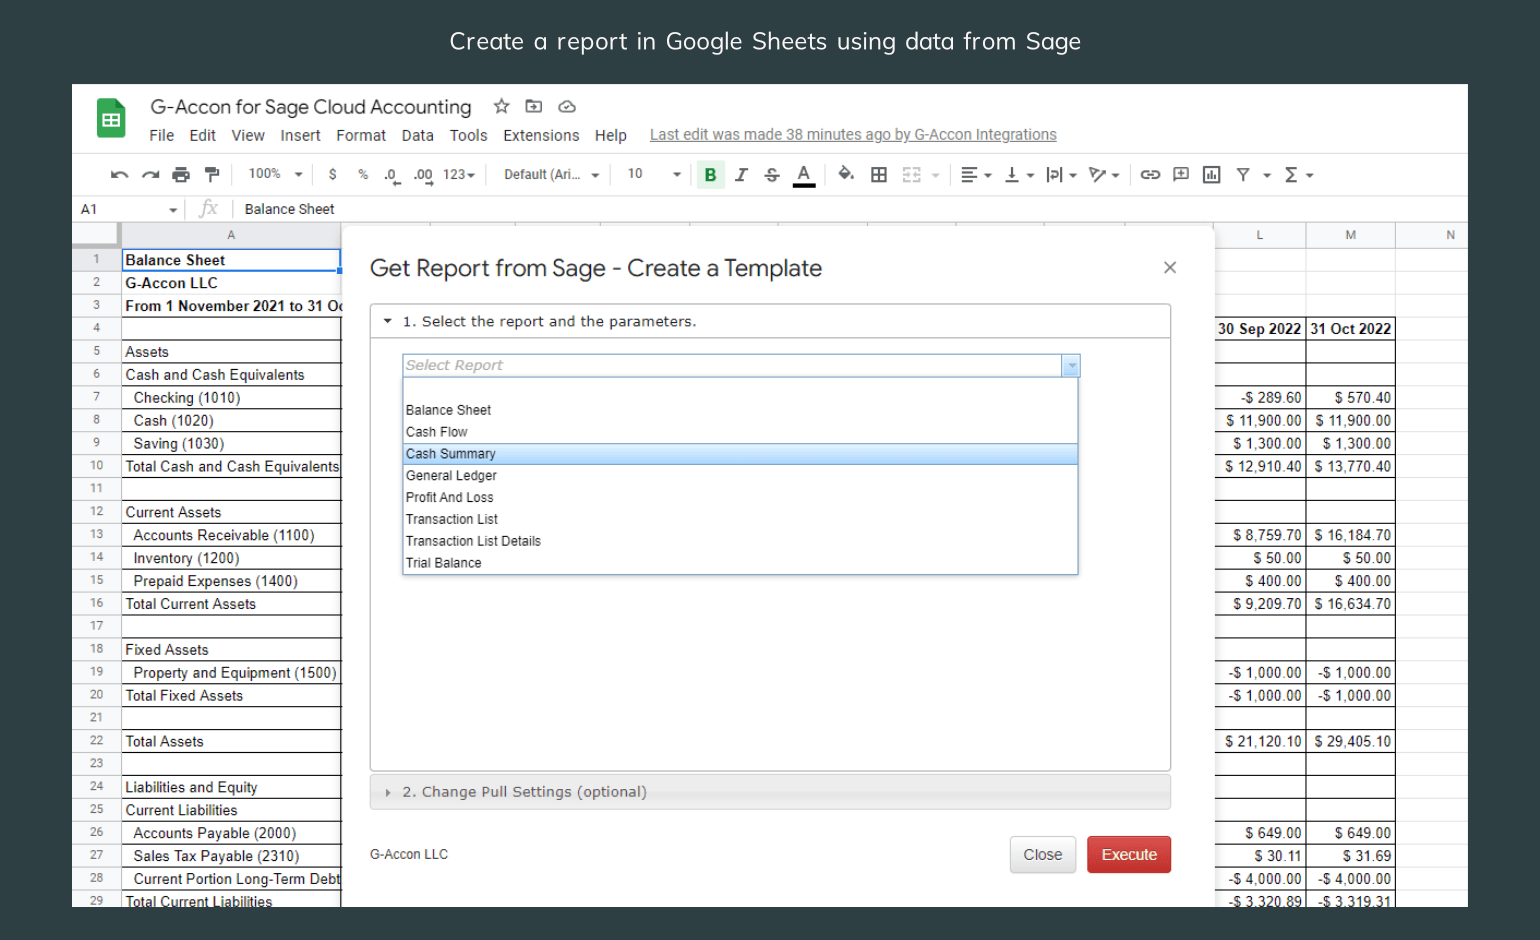
Task: Choose General Ledger report option
Action: [x=740, y=476]
